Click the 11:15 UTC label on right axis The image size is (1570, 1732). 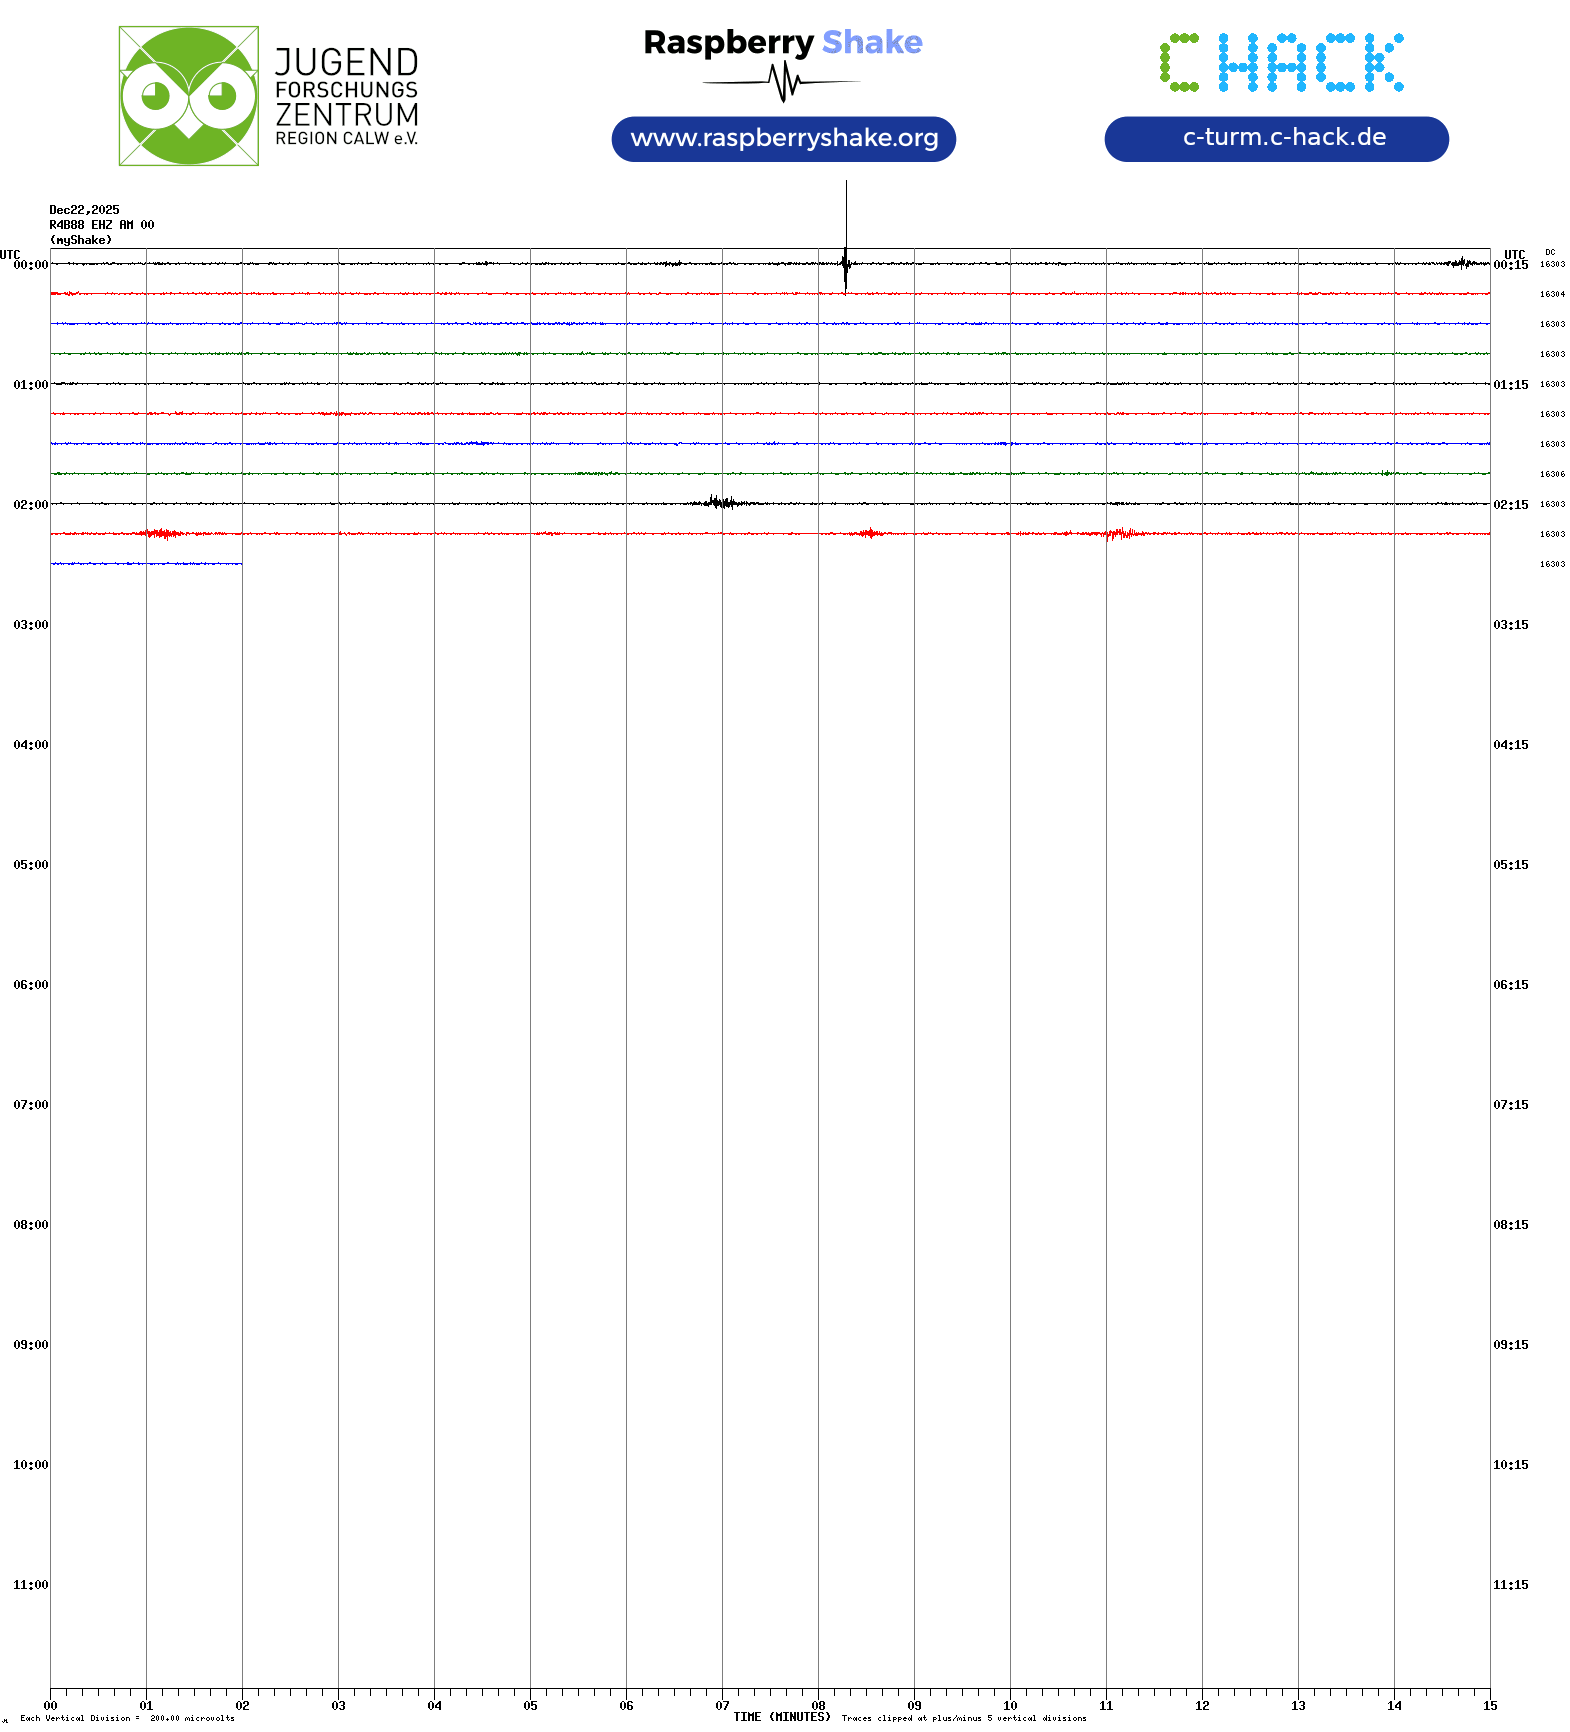point(1510,1585)
